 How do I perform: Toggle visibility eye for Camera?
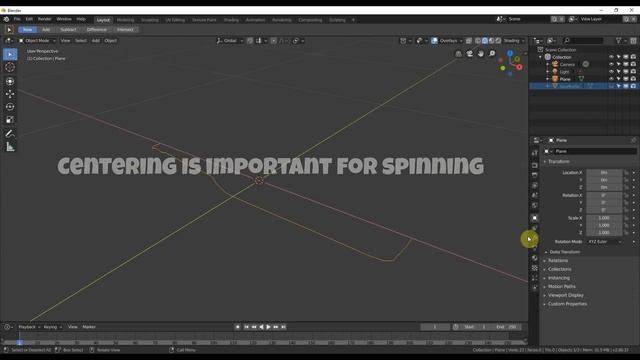611,64
